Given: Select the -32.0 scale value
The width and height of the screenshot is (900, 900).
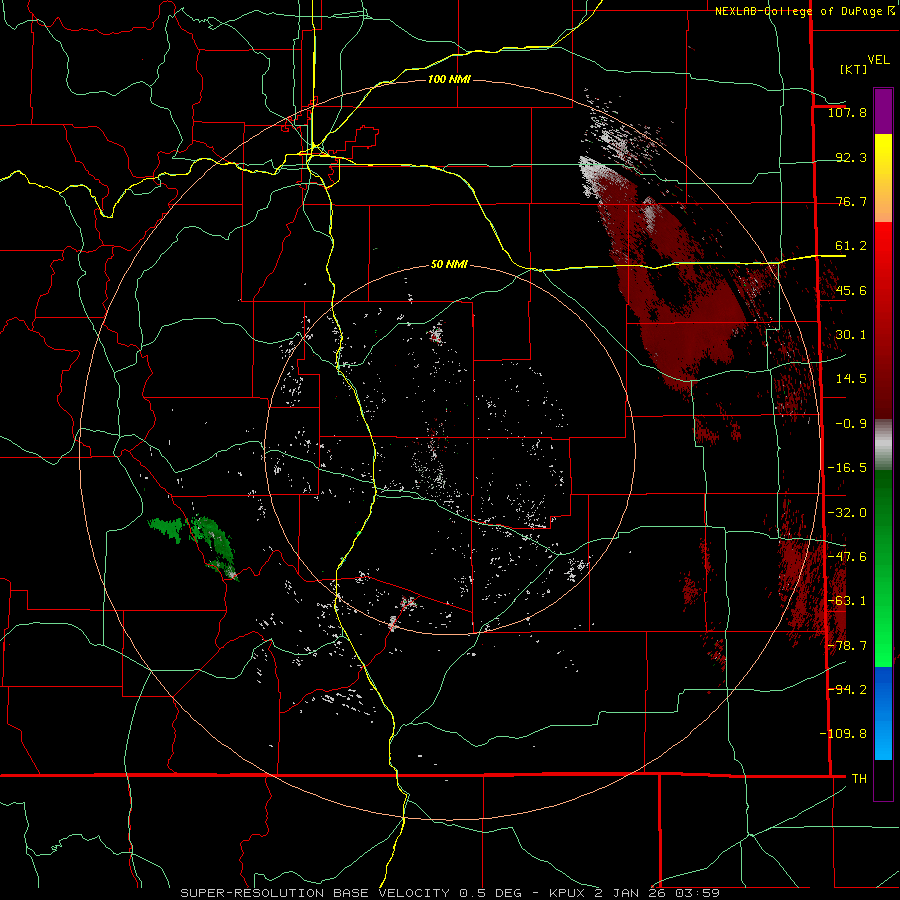Looking at the screenshot, I should (847, 513).
